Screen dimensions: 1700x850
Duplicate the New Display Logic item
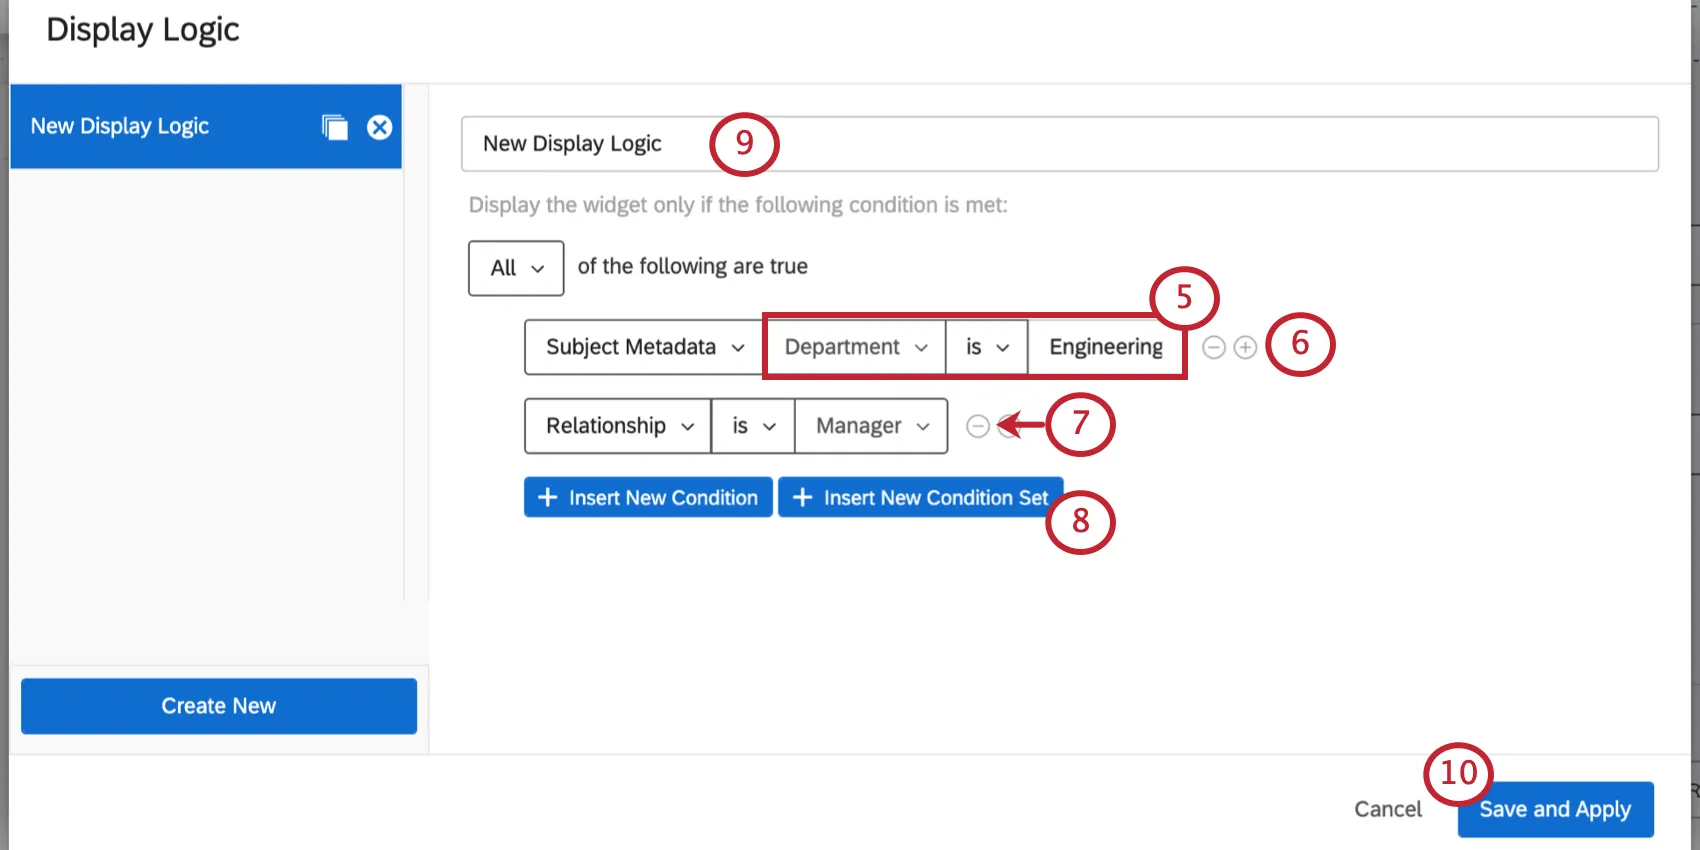coord(334,127)
